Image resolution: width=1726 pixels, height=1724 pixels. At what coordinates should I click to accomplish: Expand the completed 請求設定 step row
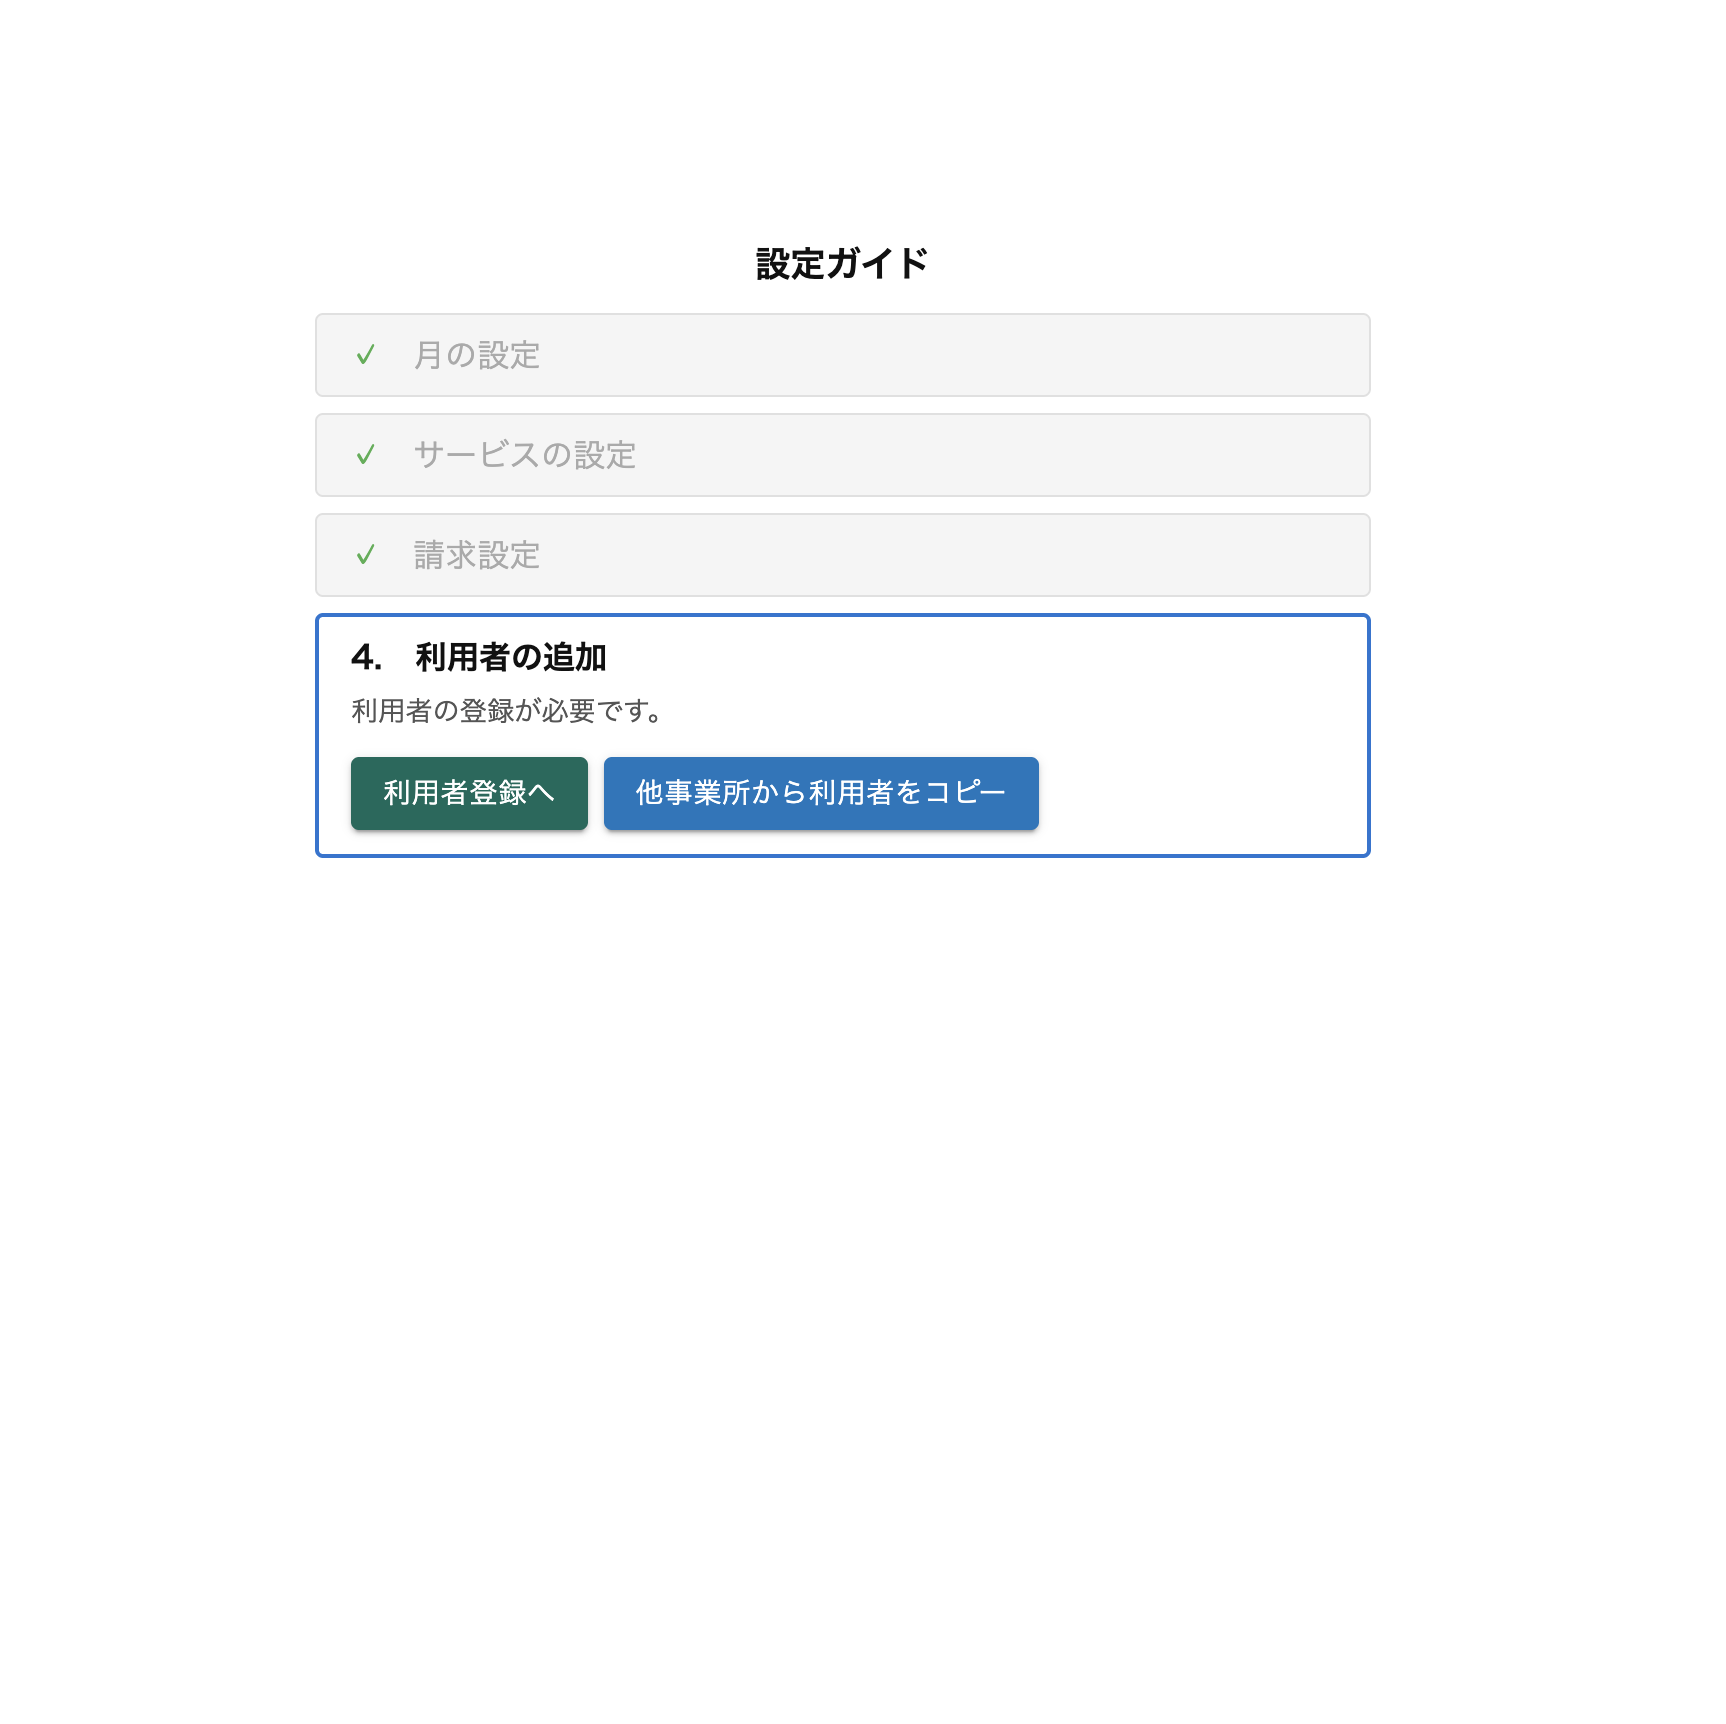[843, 555]
